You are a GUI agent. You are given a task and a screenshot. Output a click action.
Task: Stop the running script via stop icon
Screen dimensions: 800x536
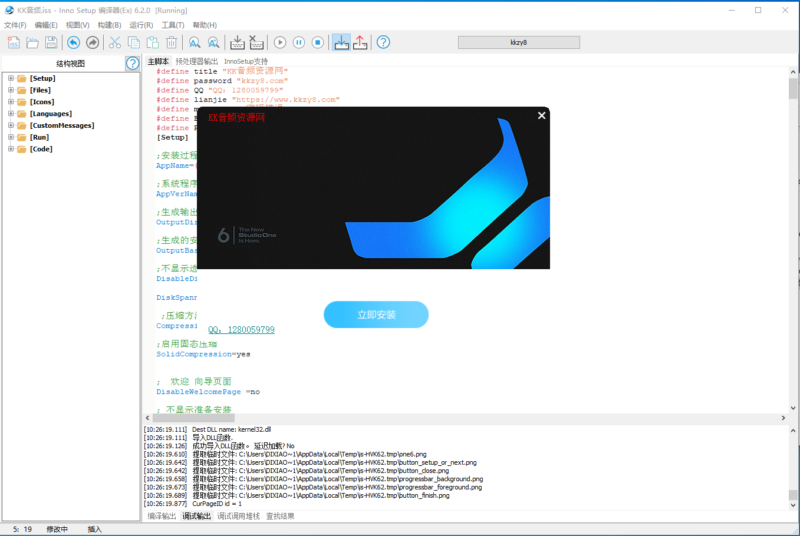click(x=317, y=42)
